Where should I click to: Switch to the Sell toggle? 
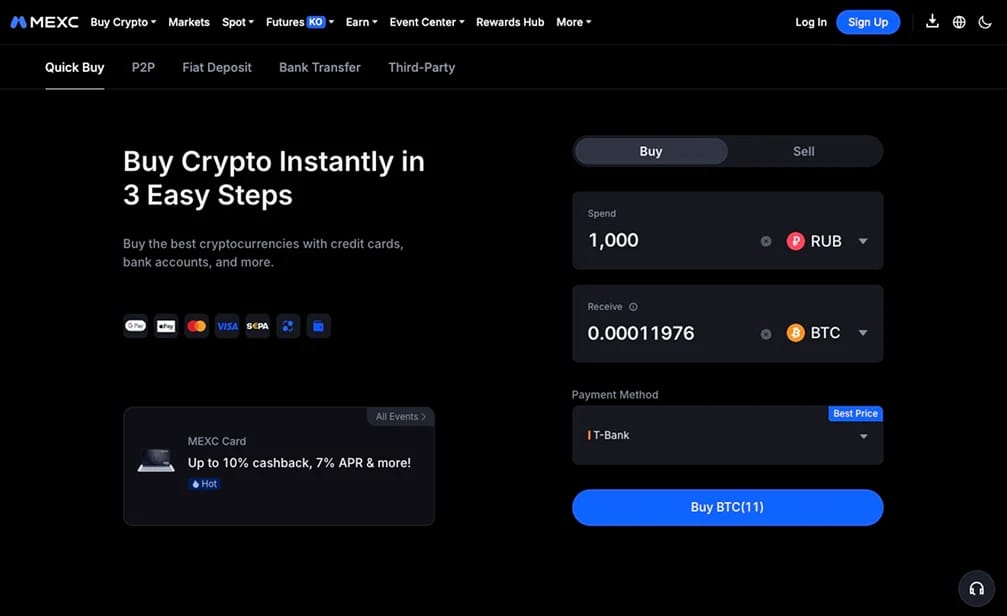pos(803,152)
